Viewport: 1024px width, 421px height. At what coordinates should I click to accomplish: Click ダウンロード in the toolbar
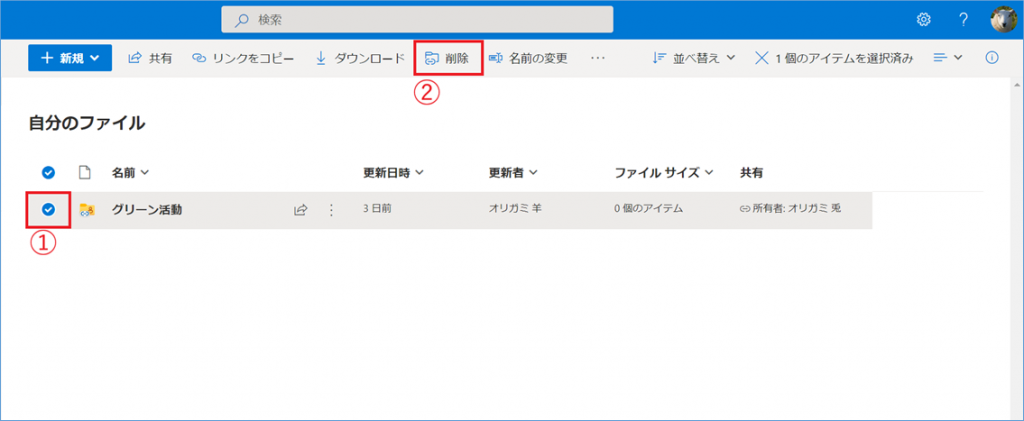click(x=360, y=58)
